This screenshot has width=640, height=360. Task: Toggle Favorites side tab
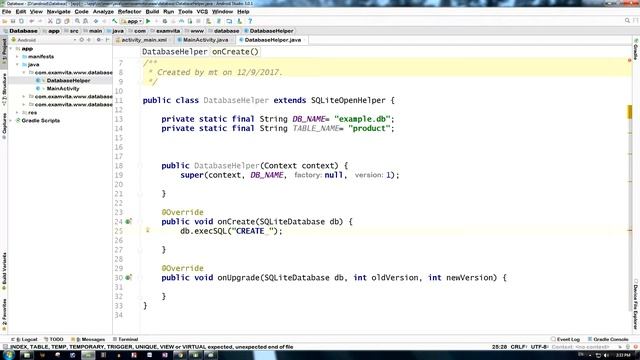click(x=4, y=314)
